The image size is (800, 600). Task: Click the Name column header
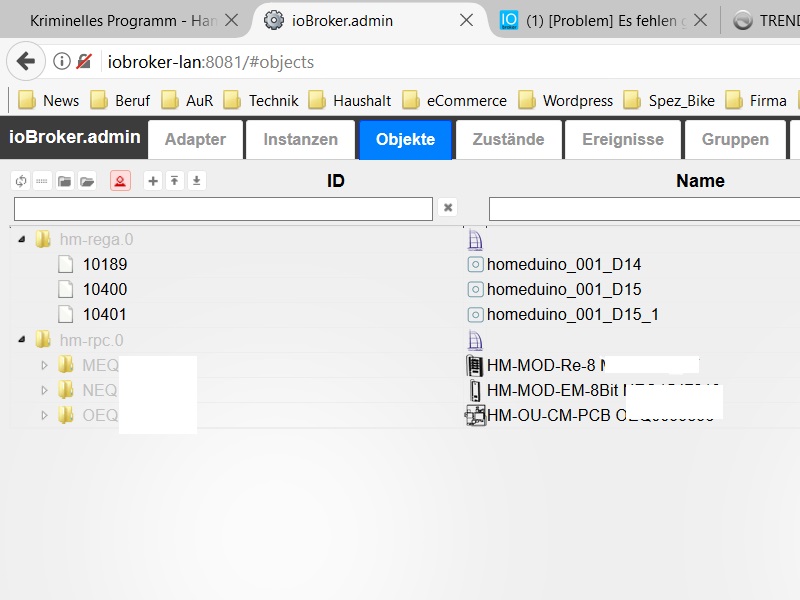(700, 181)
